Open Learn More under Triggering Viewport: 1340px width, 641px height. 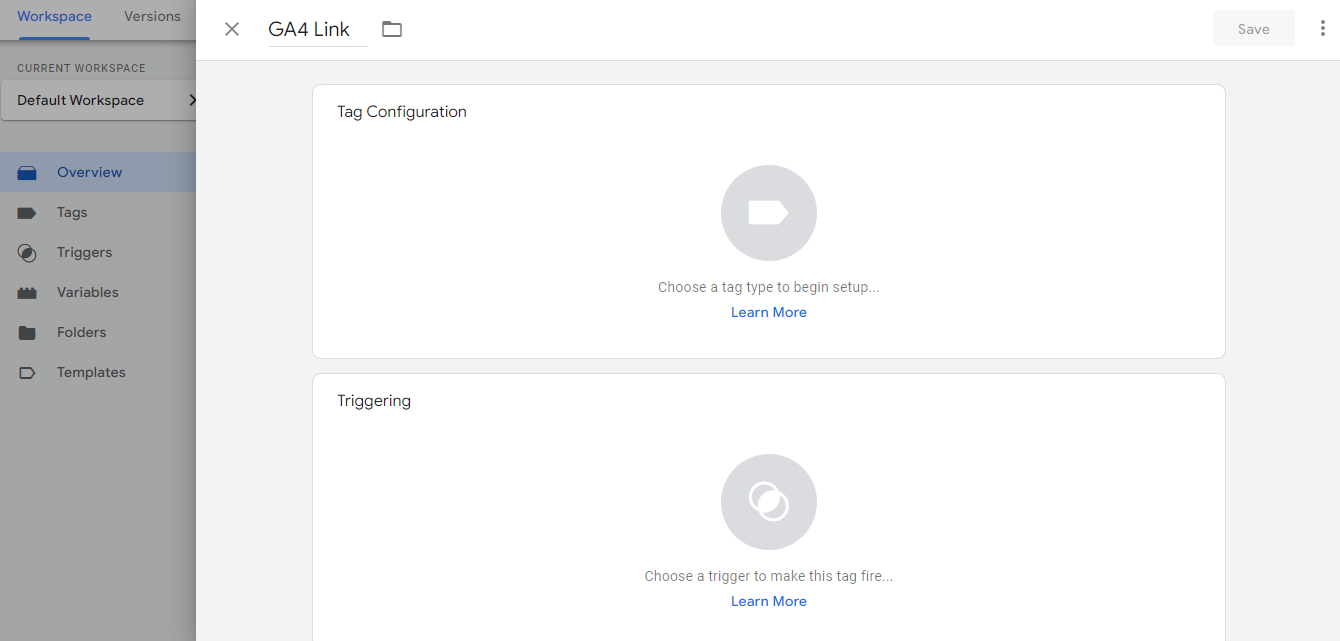click(x=768, y=601)
